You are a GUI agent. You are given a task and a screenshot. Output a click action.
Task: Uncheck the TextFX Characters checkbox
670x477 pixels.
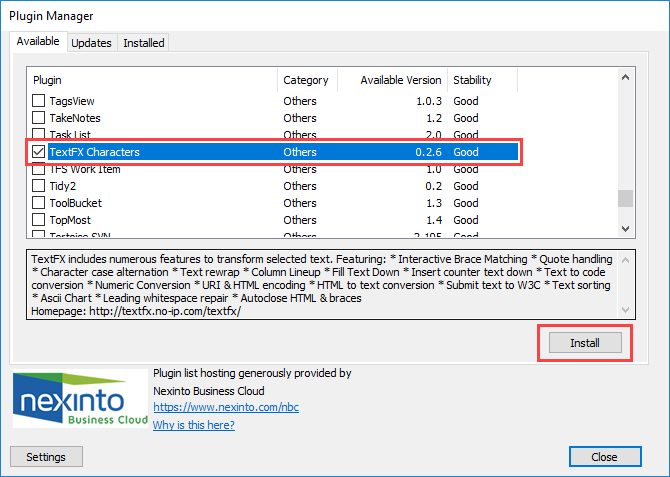(38, 151)
